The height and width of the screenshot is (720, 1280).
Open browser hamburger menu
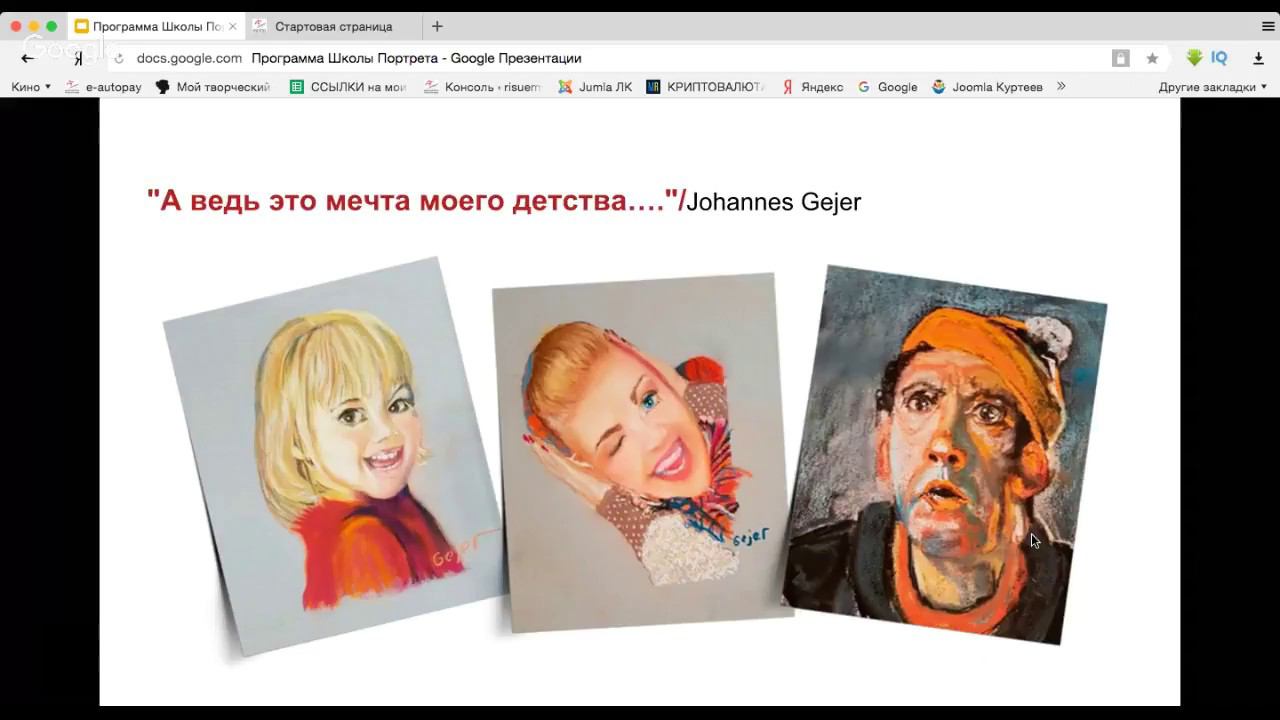1268,26
